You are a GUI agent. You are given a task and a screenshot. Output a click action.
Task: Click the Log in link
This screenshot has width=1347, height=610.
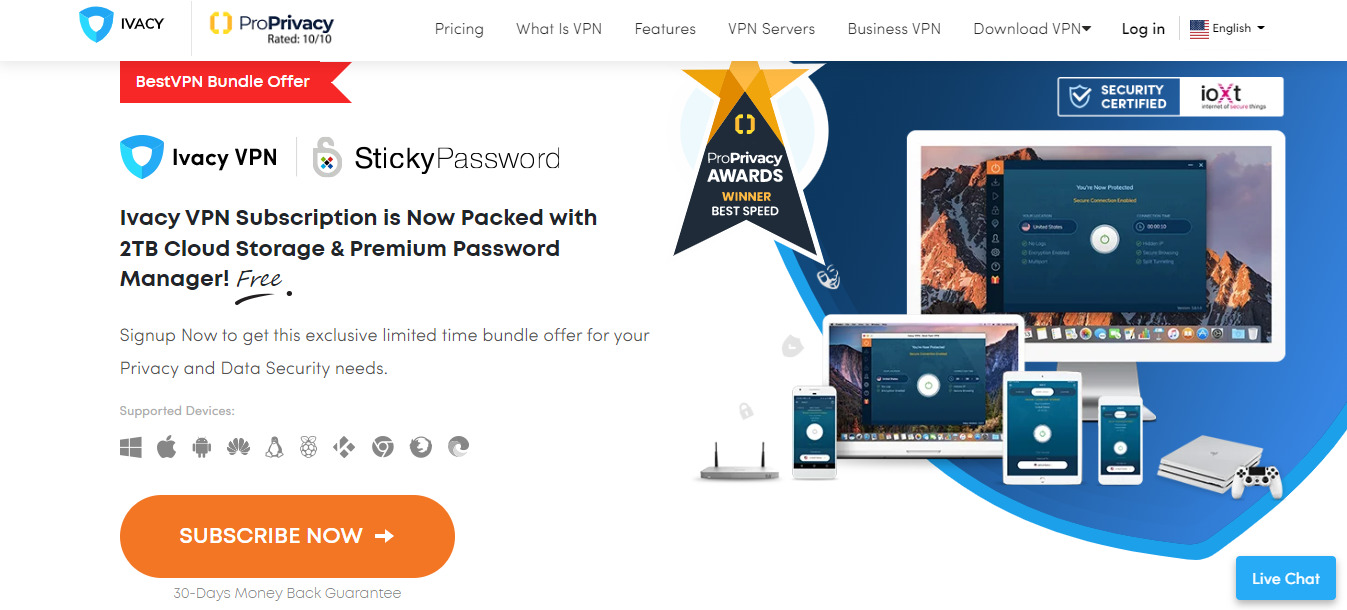click(1143, 29)
